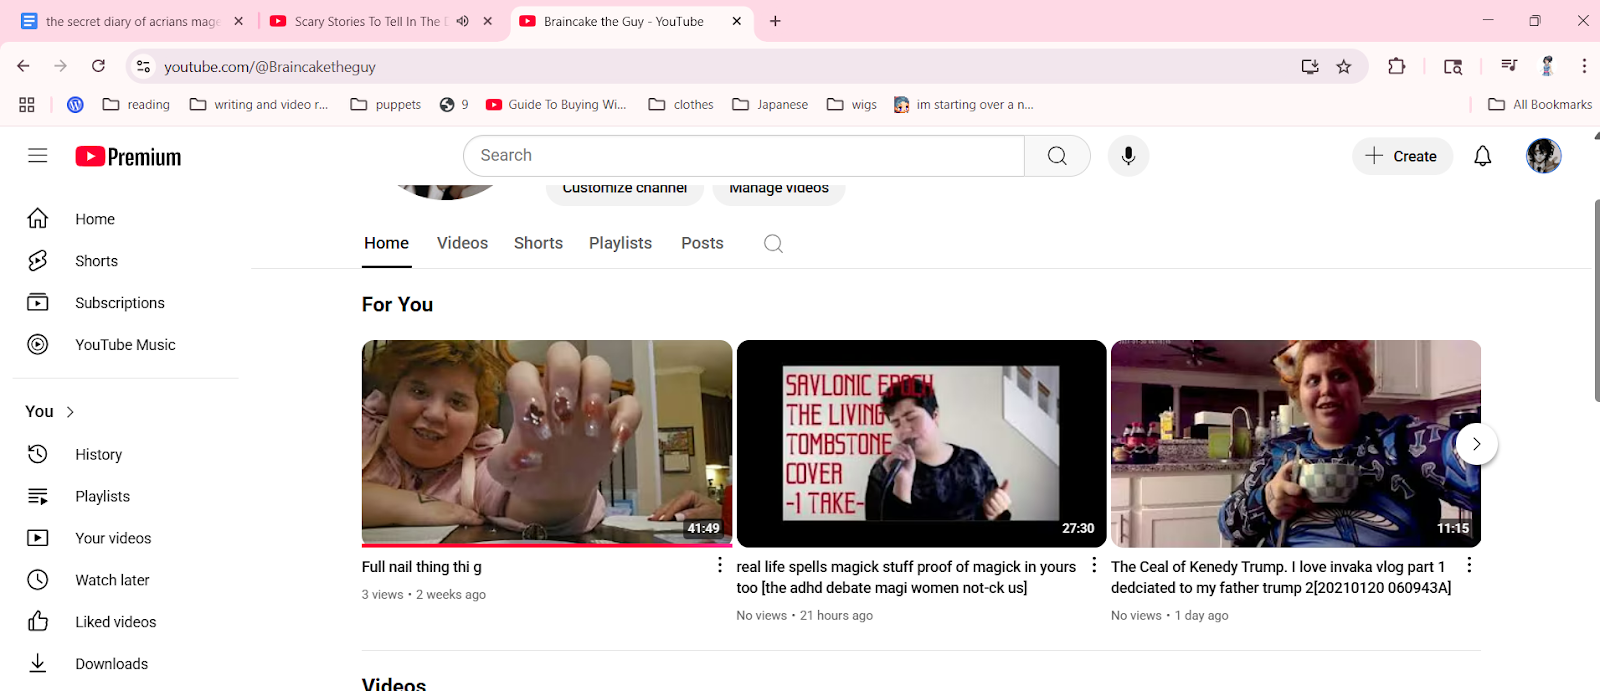Click the Customize channel button
Screen dimensions: 1600x691
624,188
